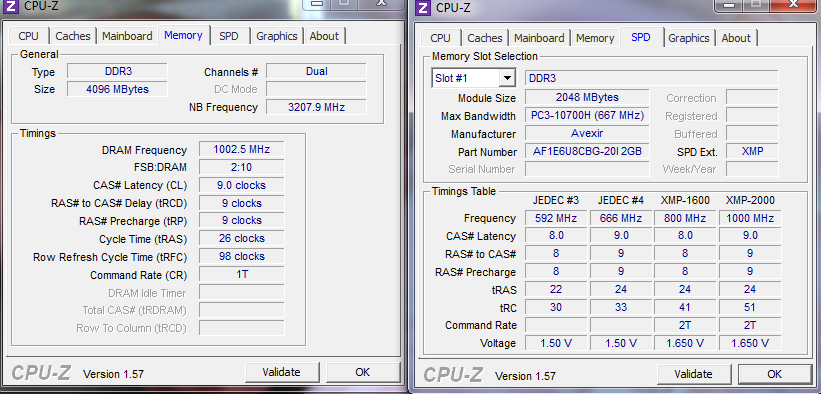Click the XMP-1600 Command Rate 2T cell
Image resolution: width=821 pixels, height=394 pixels.
[685, 325]
